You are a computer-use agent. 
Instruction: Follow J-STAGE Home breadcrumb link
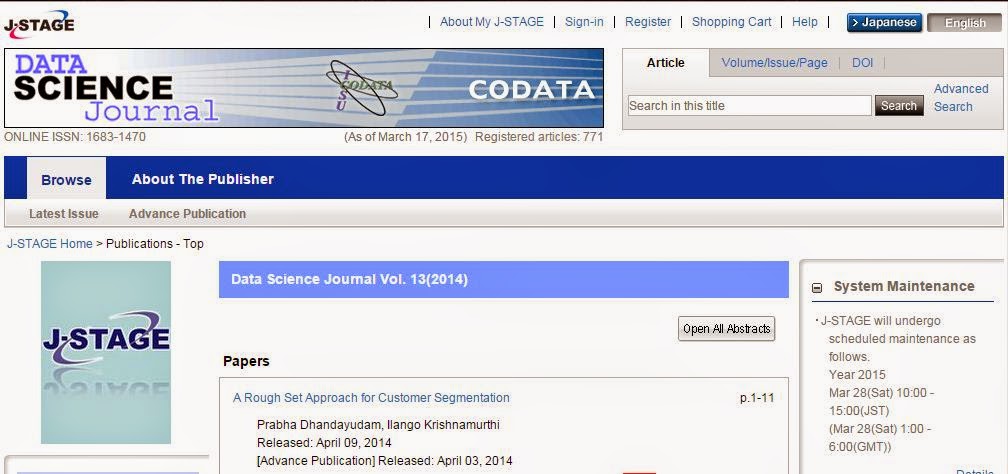[50, 244]
